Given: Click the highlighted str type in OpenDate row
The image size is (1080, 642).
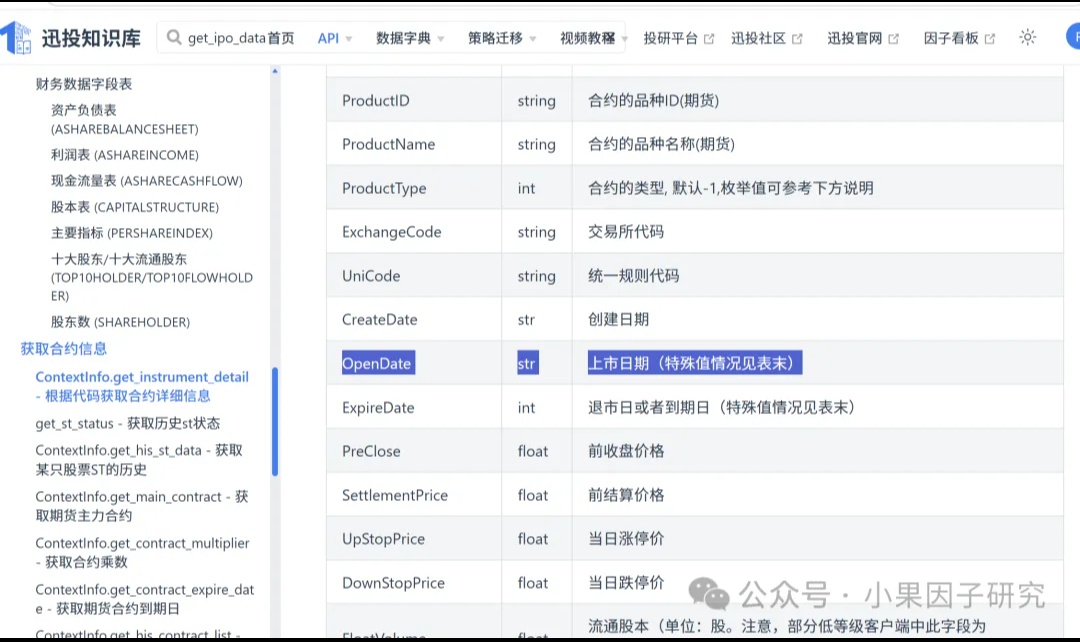Looking at the screenshot, I should pyautogui.click(x=528, y=363).
